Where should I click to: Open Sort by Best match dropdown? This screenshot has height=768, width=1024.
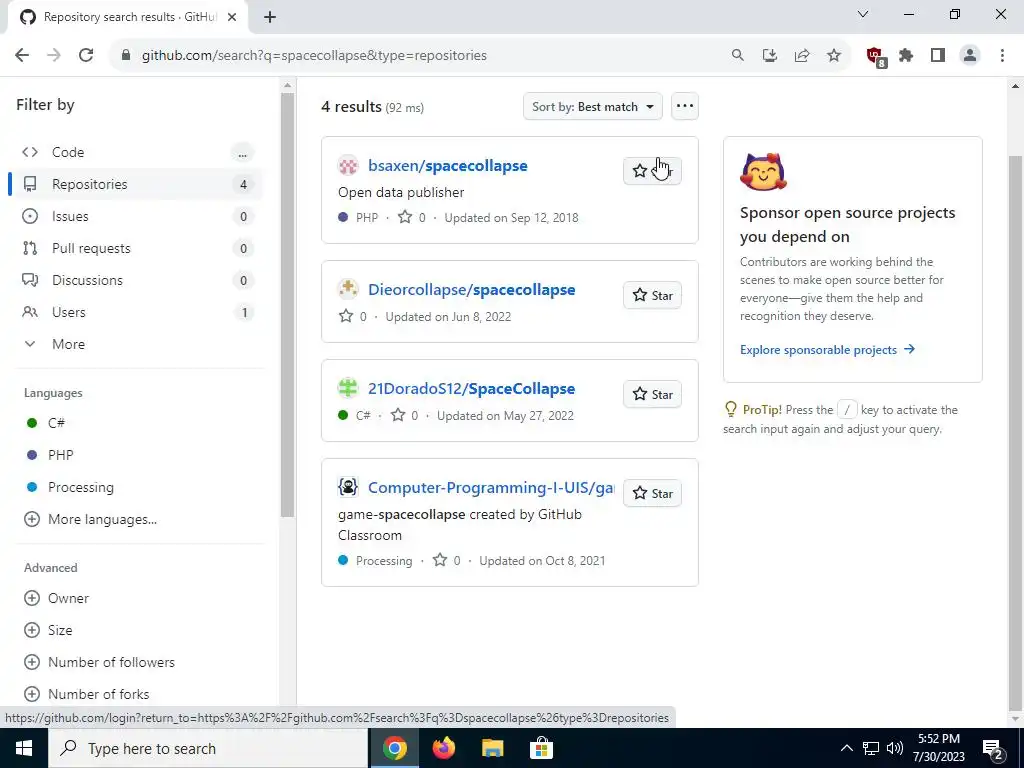tap(592, 106)
